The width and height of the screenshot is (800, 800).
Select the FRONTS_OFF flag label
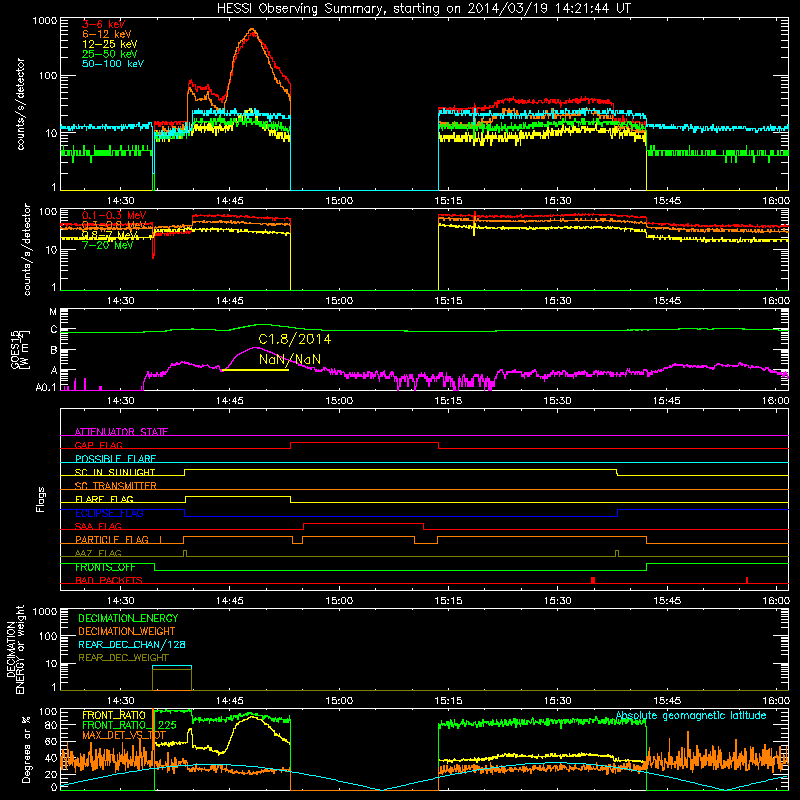[105, 567]
